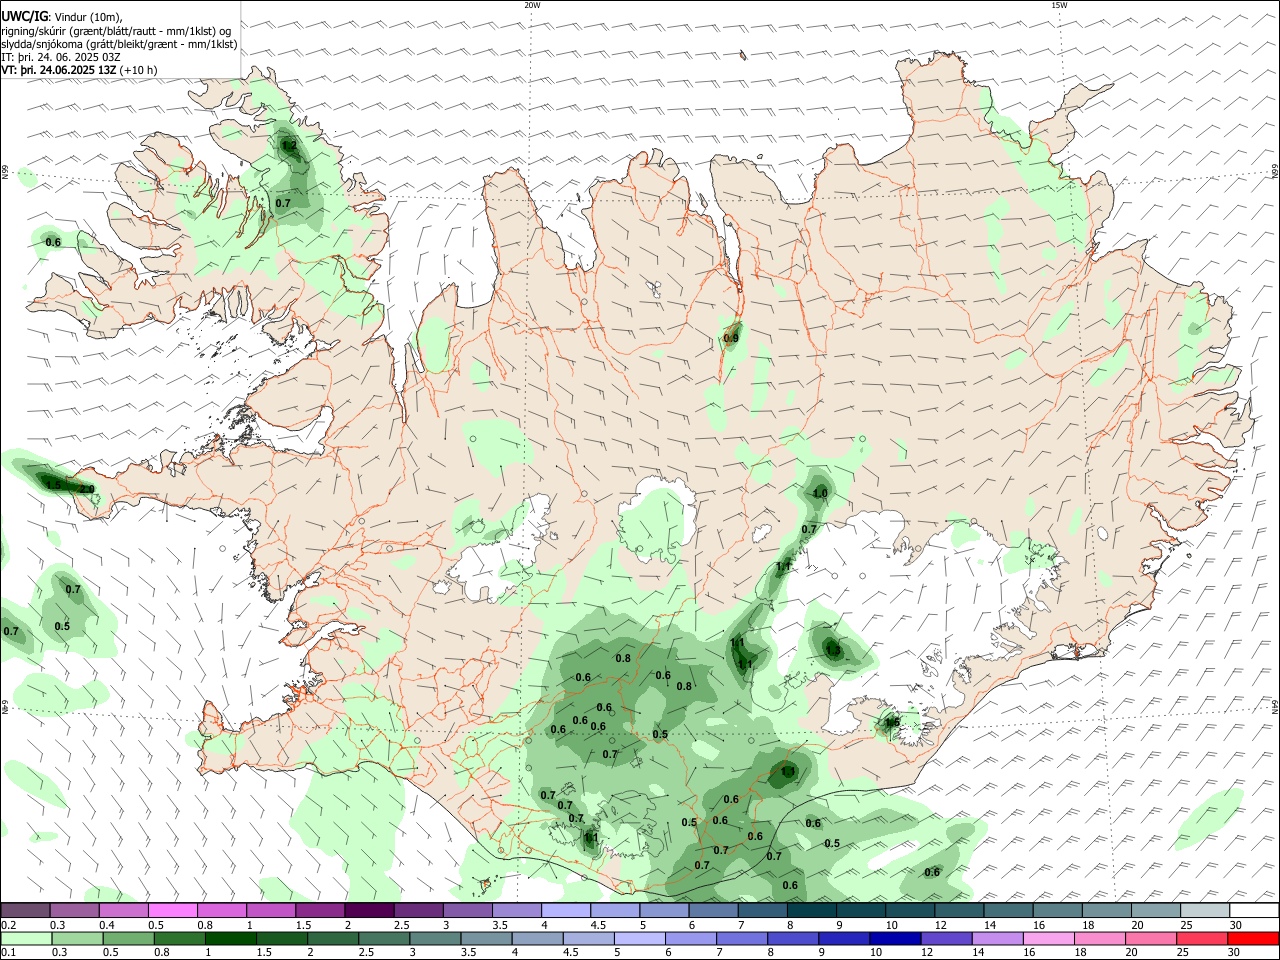Viewport: 1280px width, 960px height.
Task: Select the white swatch ending upper legend row
Action: click(x=1254, y=910)
